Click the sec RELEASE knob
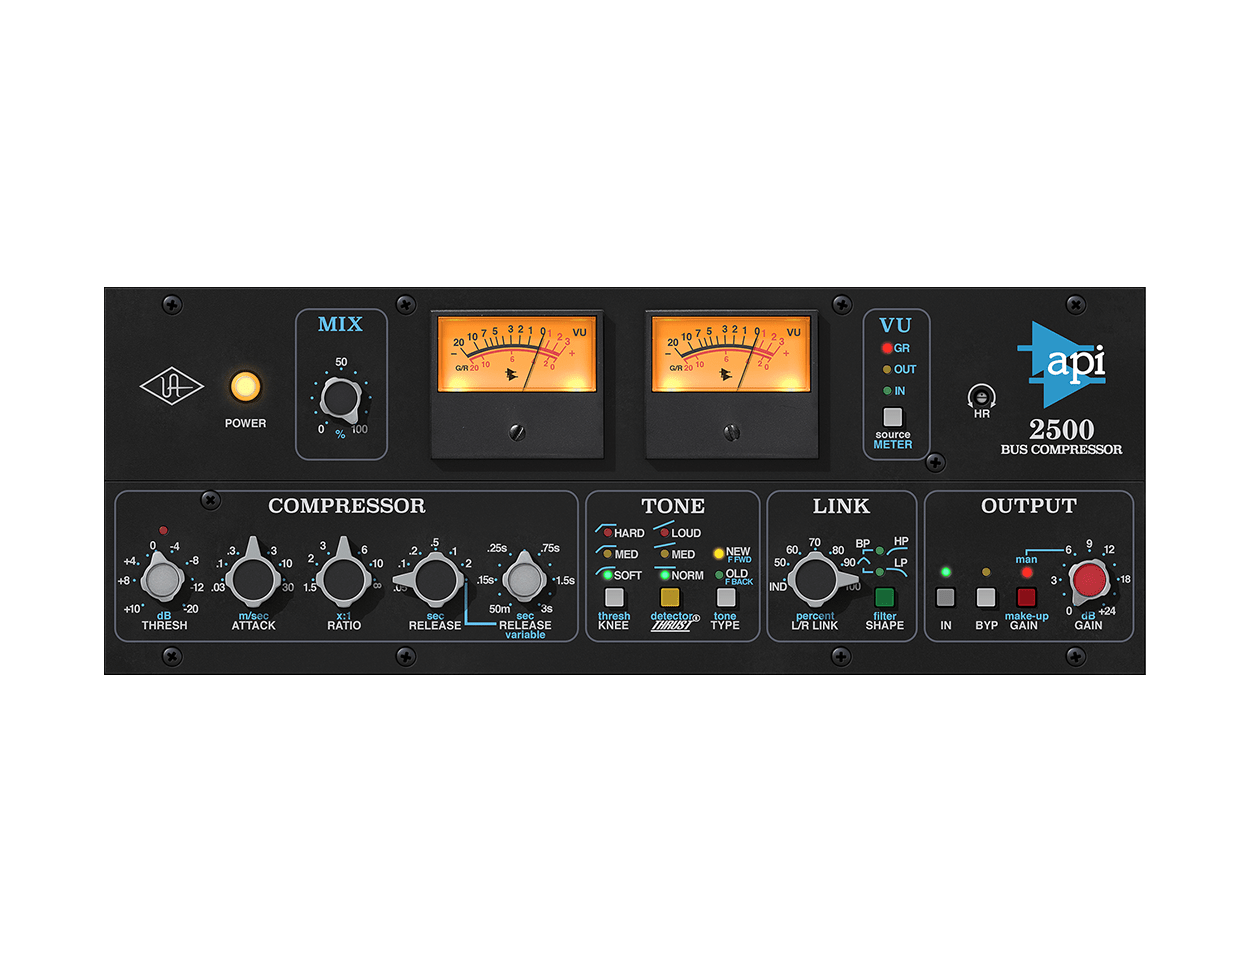Screen dimensions: 1248x980 435,578
